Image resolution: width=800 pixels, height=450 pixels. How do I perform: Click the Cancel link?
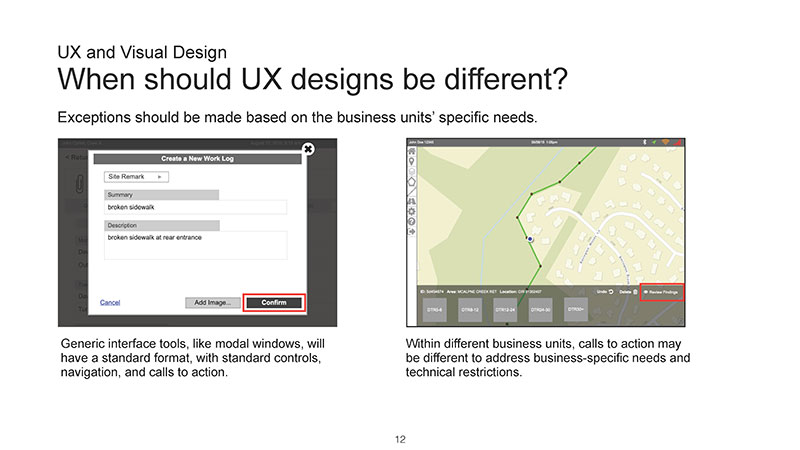(110, 302)
